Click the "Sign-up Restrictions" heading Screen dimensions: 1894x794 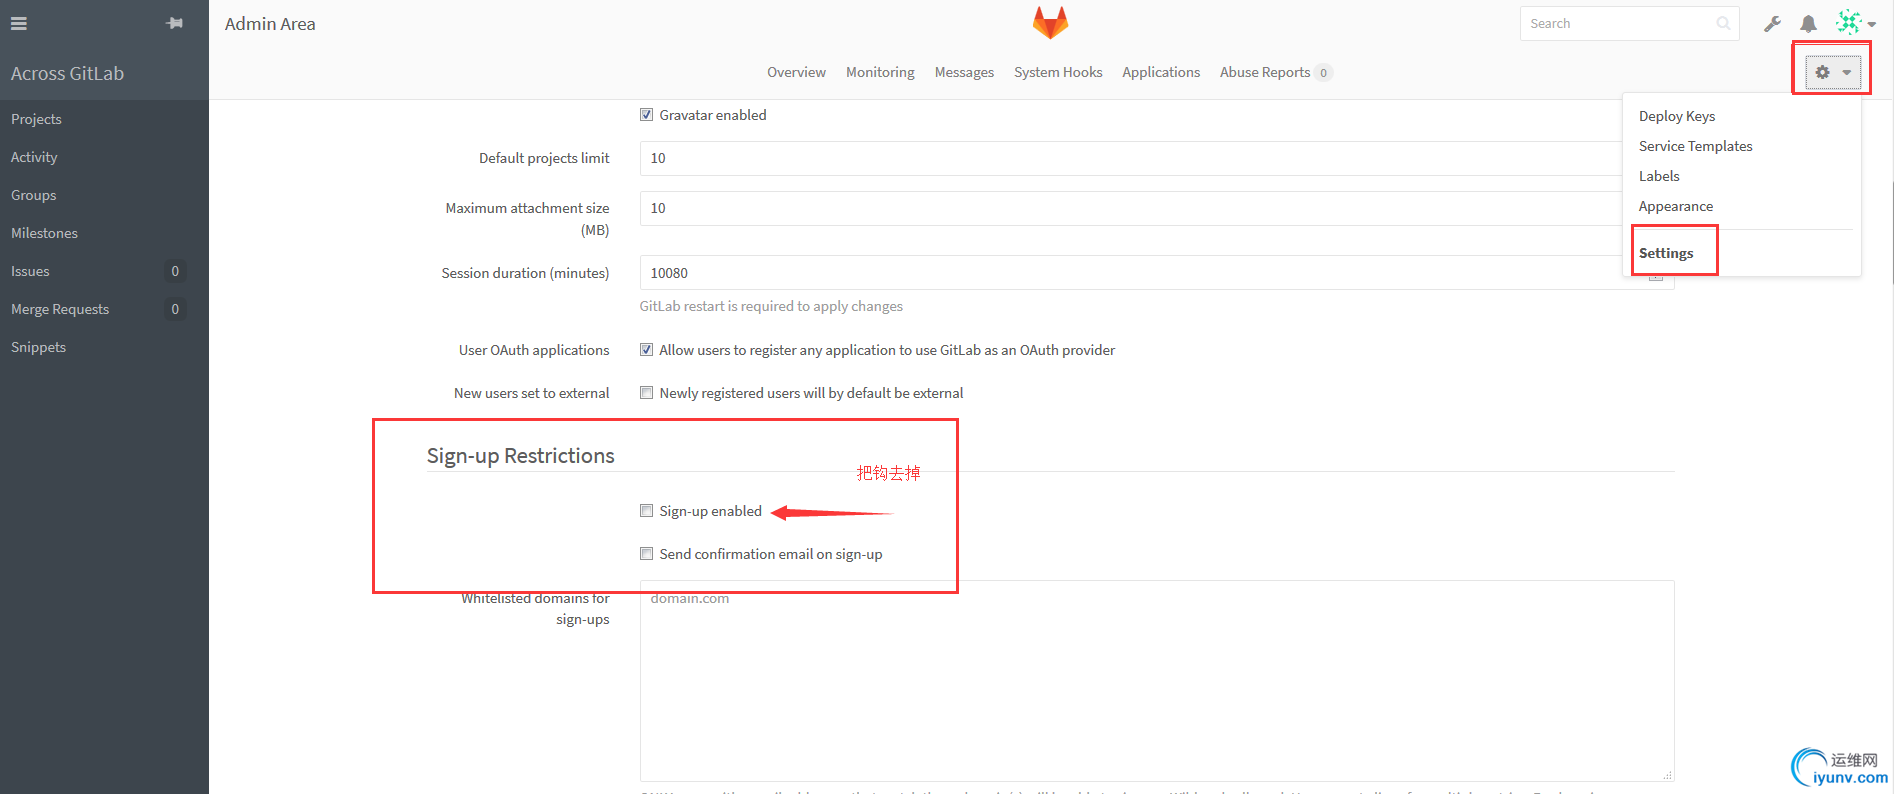[520, 456]
